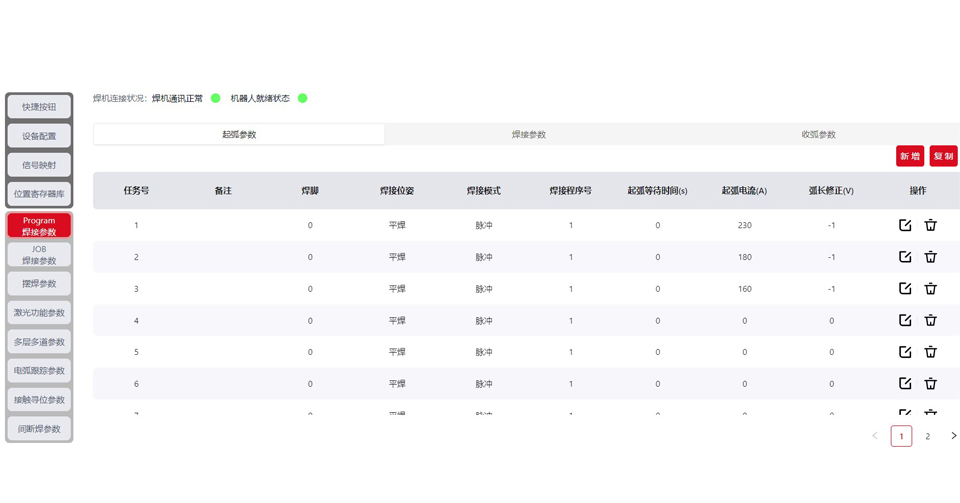This screenshot has height=503, width=960.
Task: Select the 起弧参数 tab
Action: [x=239, y=134]
